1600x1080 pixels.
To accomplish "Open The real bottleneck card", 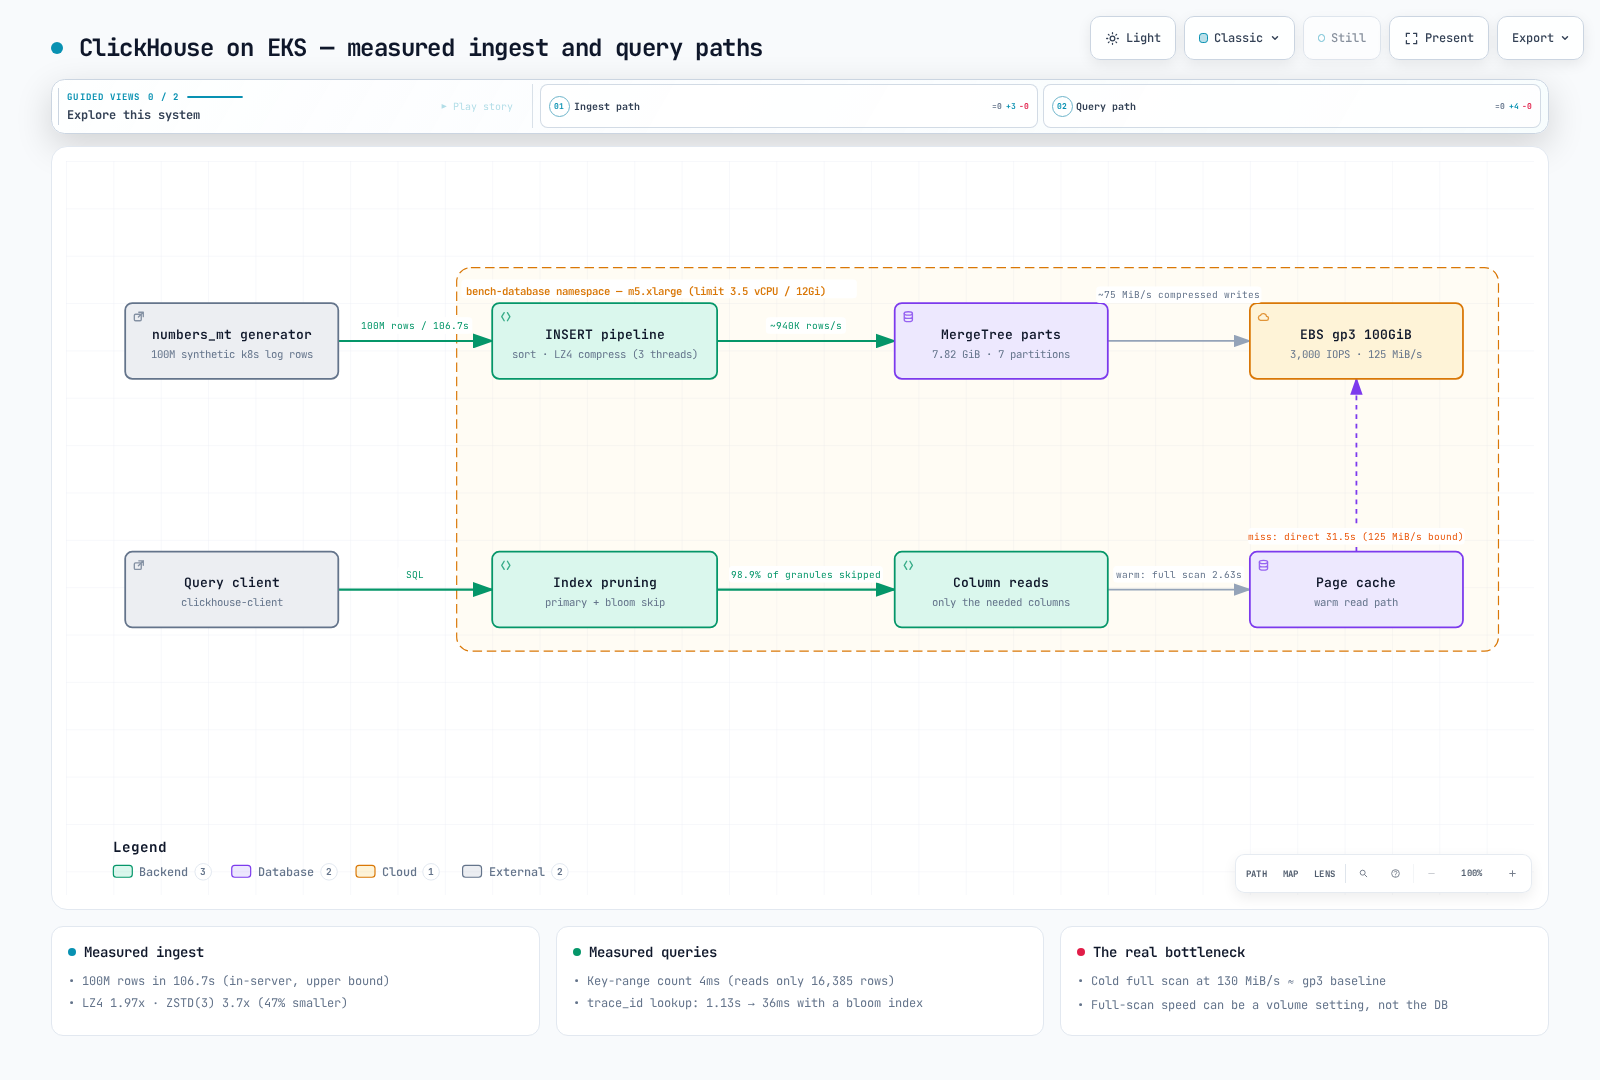I will click(1304, 980).
